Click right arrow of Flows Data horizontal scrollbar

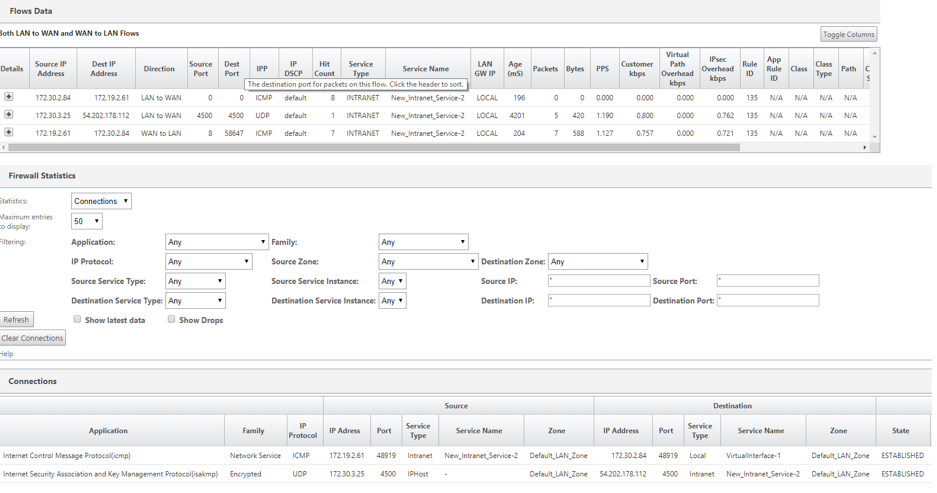865,147
